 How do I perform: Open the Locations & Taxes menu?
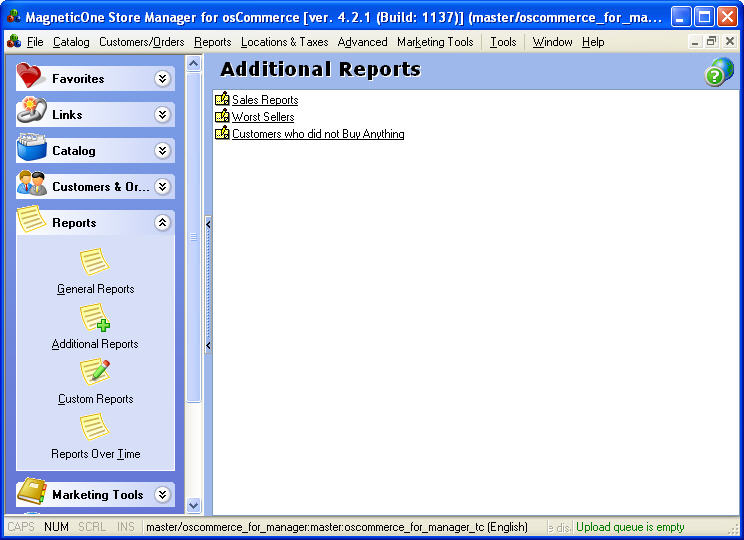click(x=285, y=42)
